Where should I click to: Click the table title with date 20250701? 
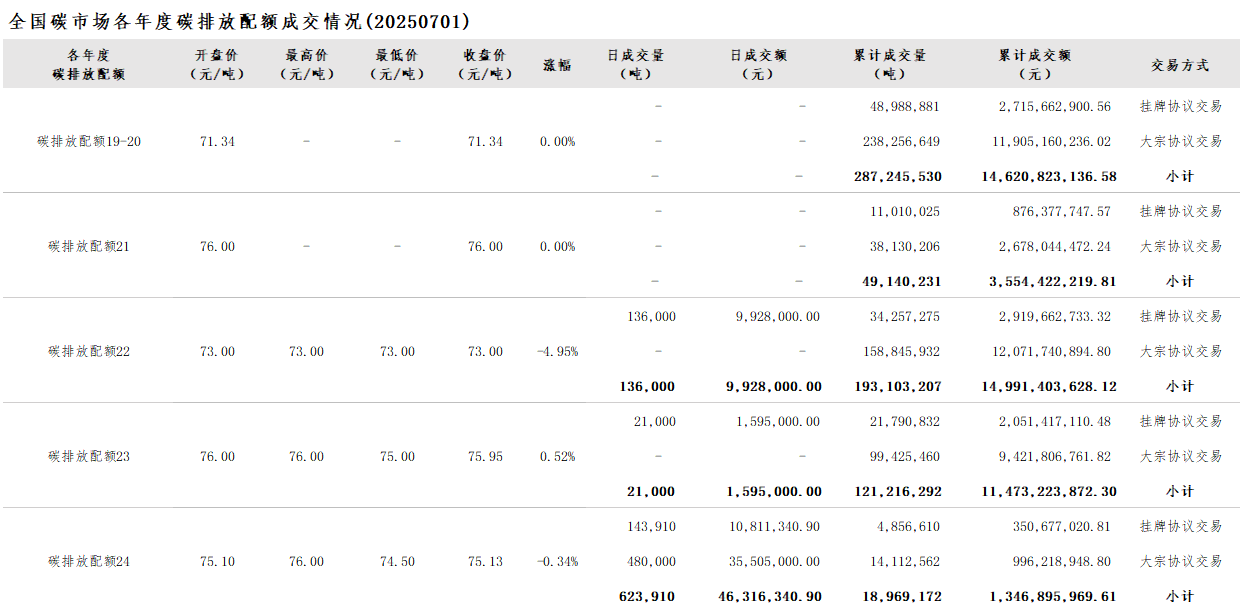(x=239, y=21)
